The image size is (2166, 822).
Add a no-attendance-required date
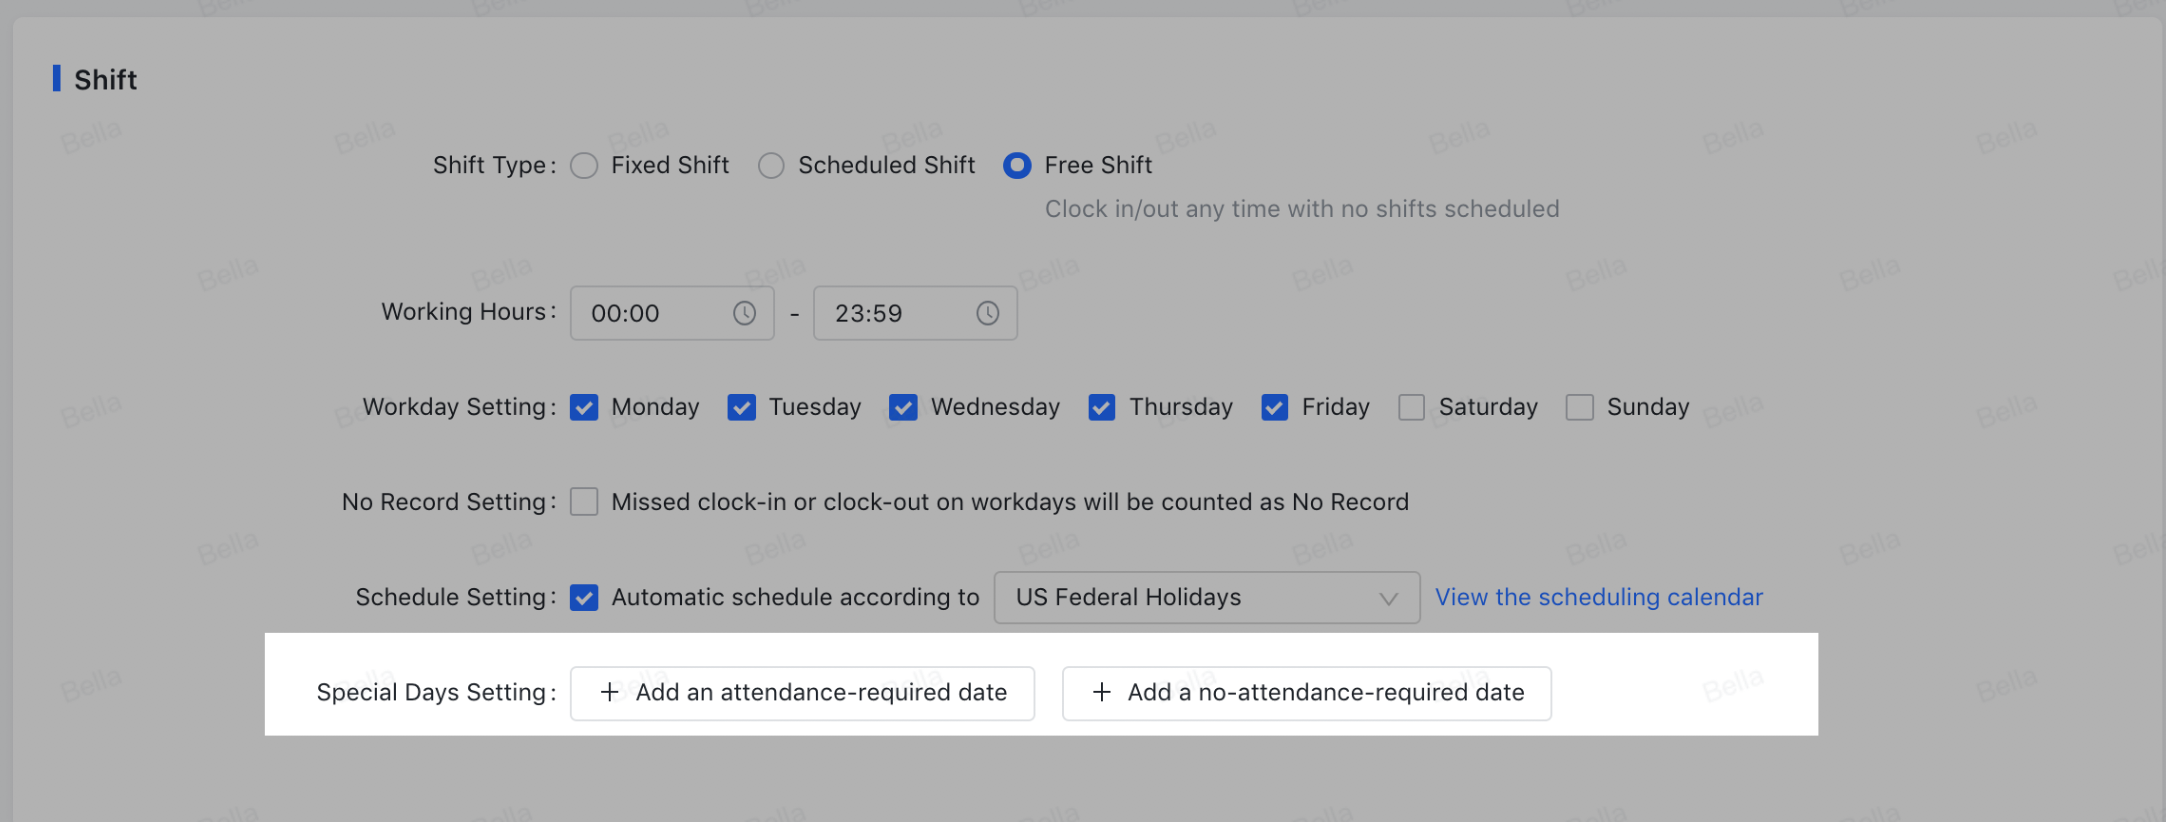pyautogui.click(x=1306, y=692)
